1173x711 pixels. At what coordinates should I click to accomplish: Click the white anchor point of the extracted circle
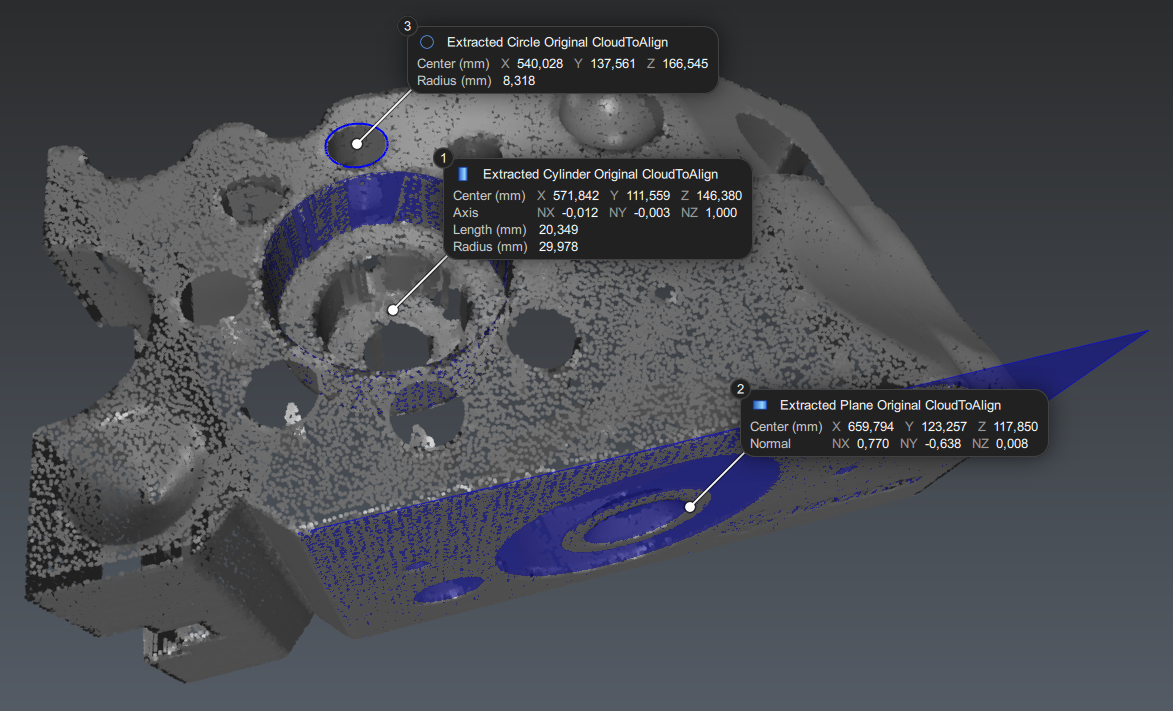[x=357, y=144]
